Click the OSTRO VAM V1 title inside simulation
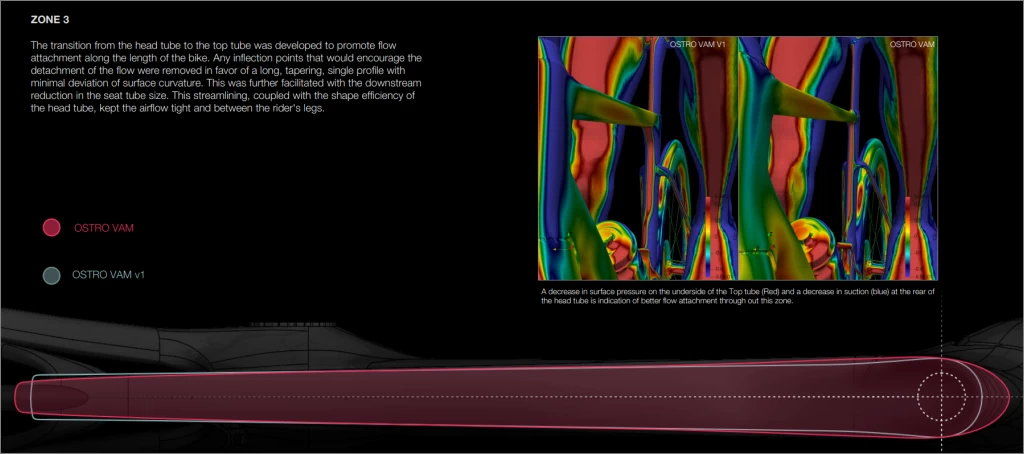1024x454 pixels. coord(698,45)
